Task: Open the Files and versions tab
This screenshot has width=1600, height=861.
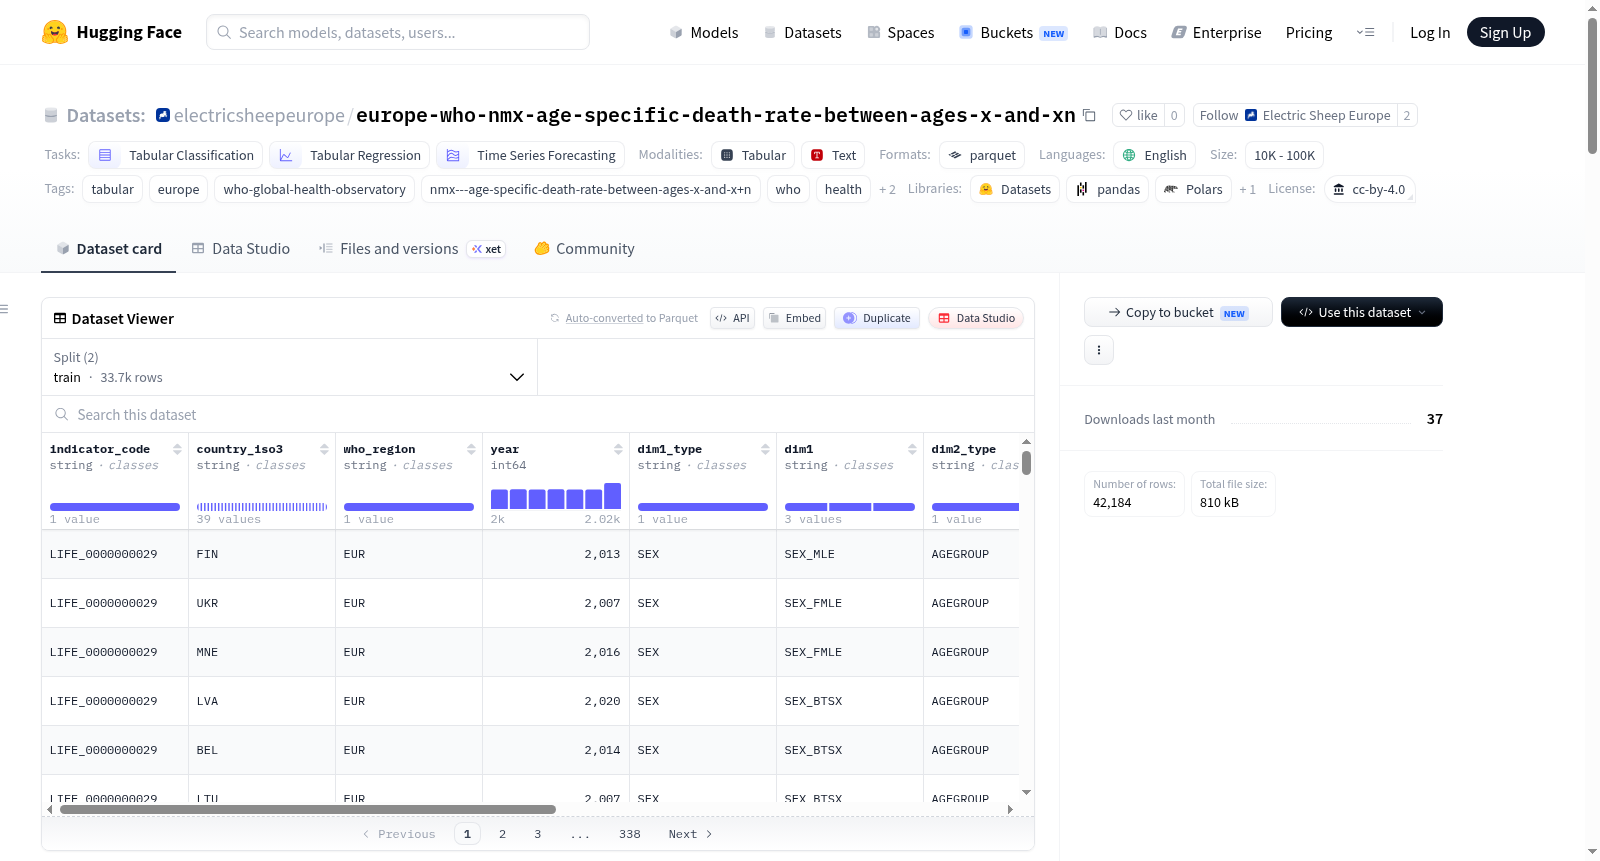Action: point(412,248)
